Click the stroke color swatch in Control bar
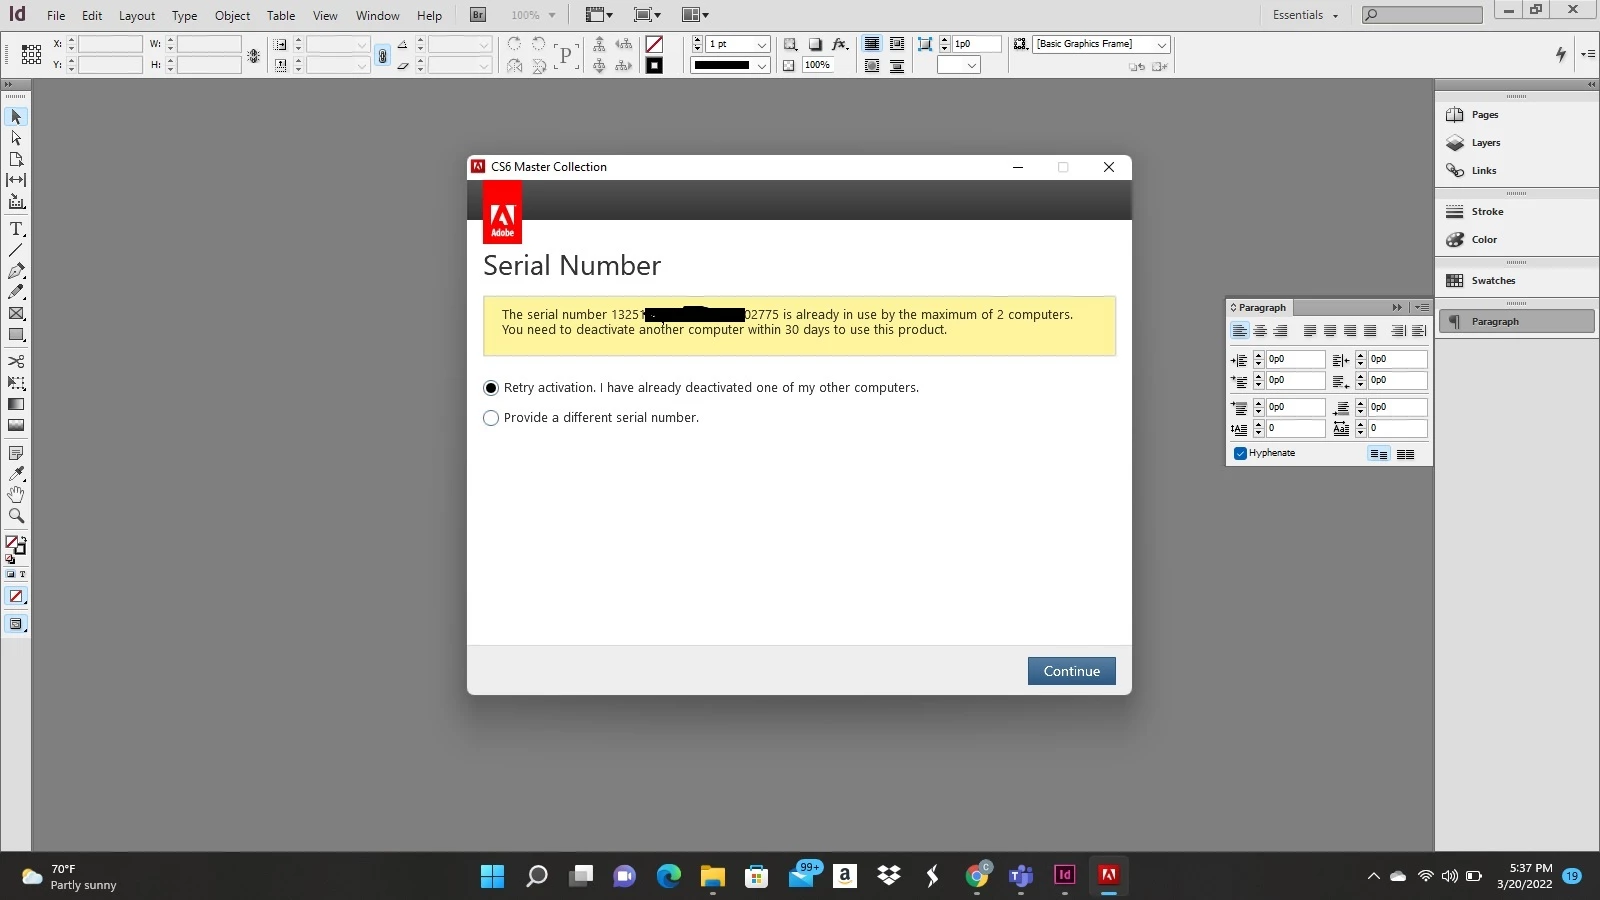The image size is (1600, 900). tap(654, 66)
